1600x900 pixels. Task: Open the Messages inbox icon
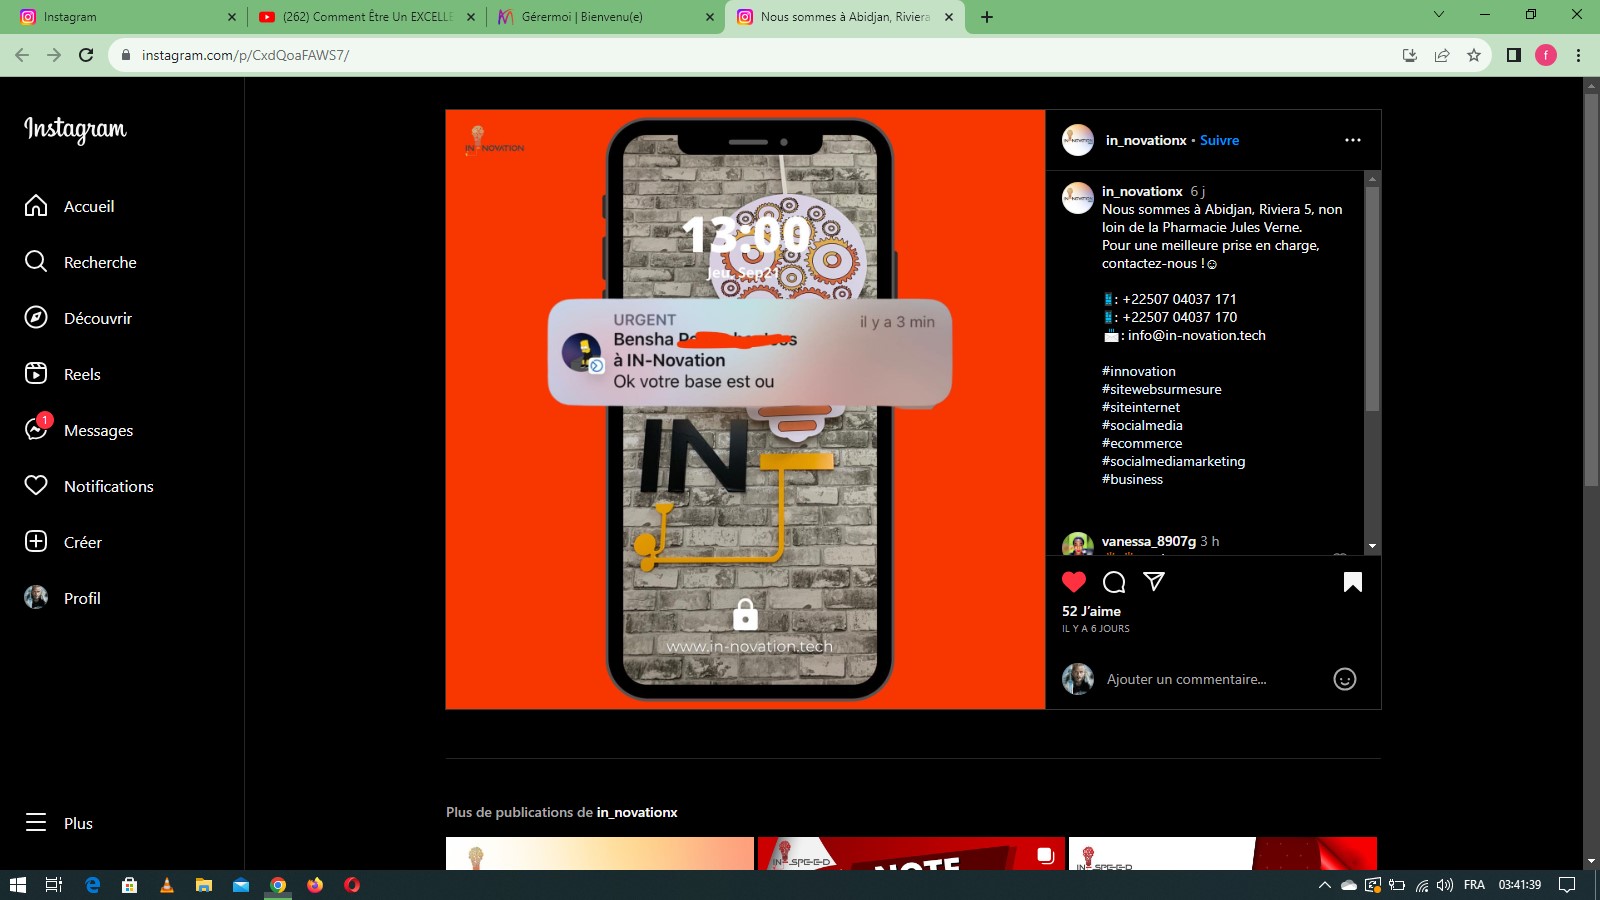click(x=36, y=430)
